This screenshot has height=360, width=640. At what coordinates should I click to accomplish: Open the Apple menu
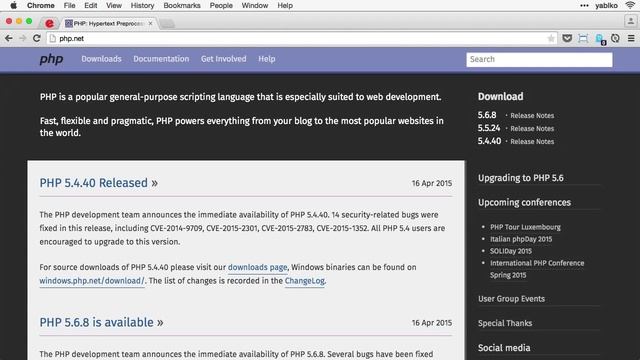(x=13, y=5)
